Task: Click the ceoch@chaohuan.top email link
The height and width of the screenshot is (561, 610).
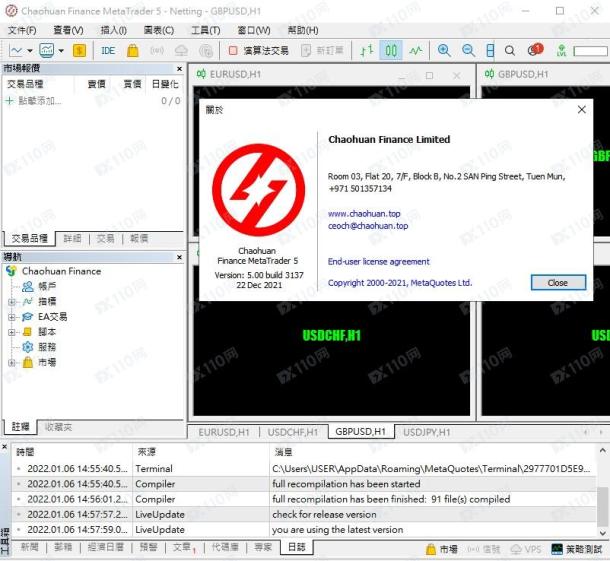Action: click(368, 226)
